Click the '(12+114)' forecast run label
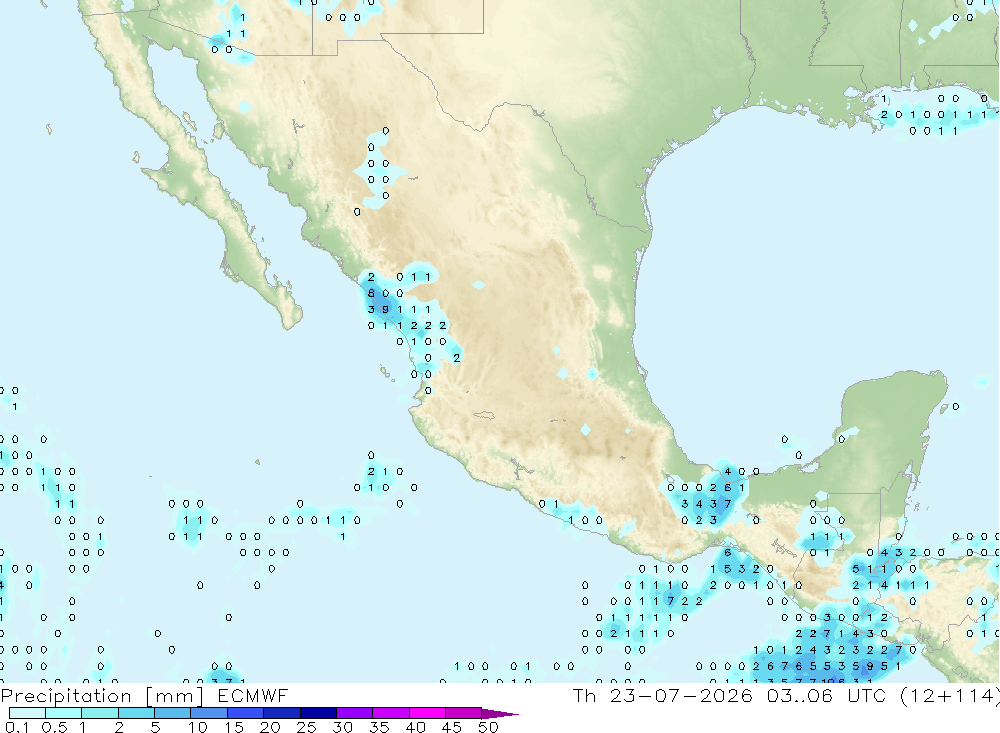 [950, 695]
